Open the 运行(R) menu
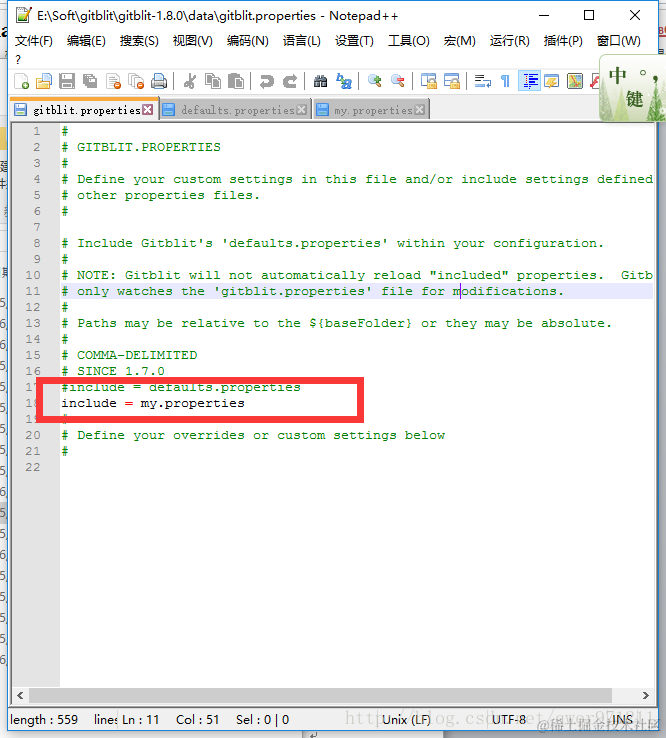This screenshot has height=738, width=666. pos(510,41)
